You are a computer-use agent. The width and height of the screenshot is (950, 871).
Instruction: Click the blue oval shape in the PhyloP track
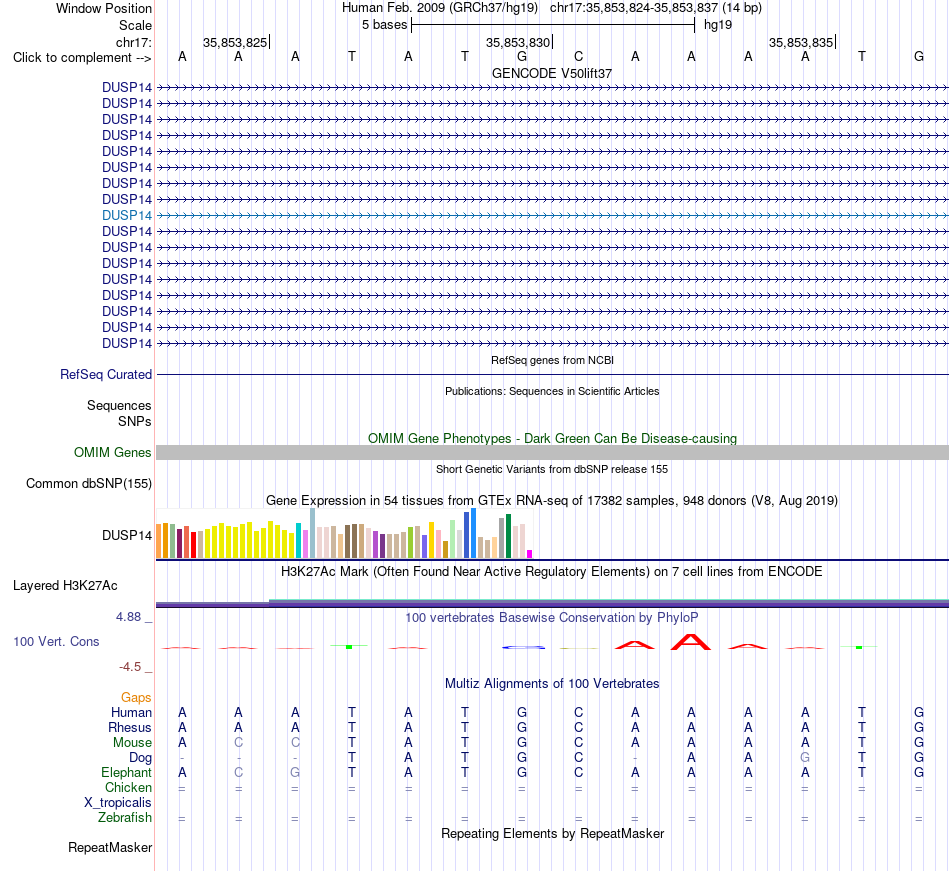coord(523,647)
